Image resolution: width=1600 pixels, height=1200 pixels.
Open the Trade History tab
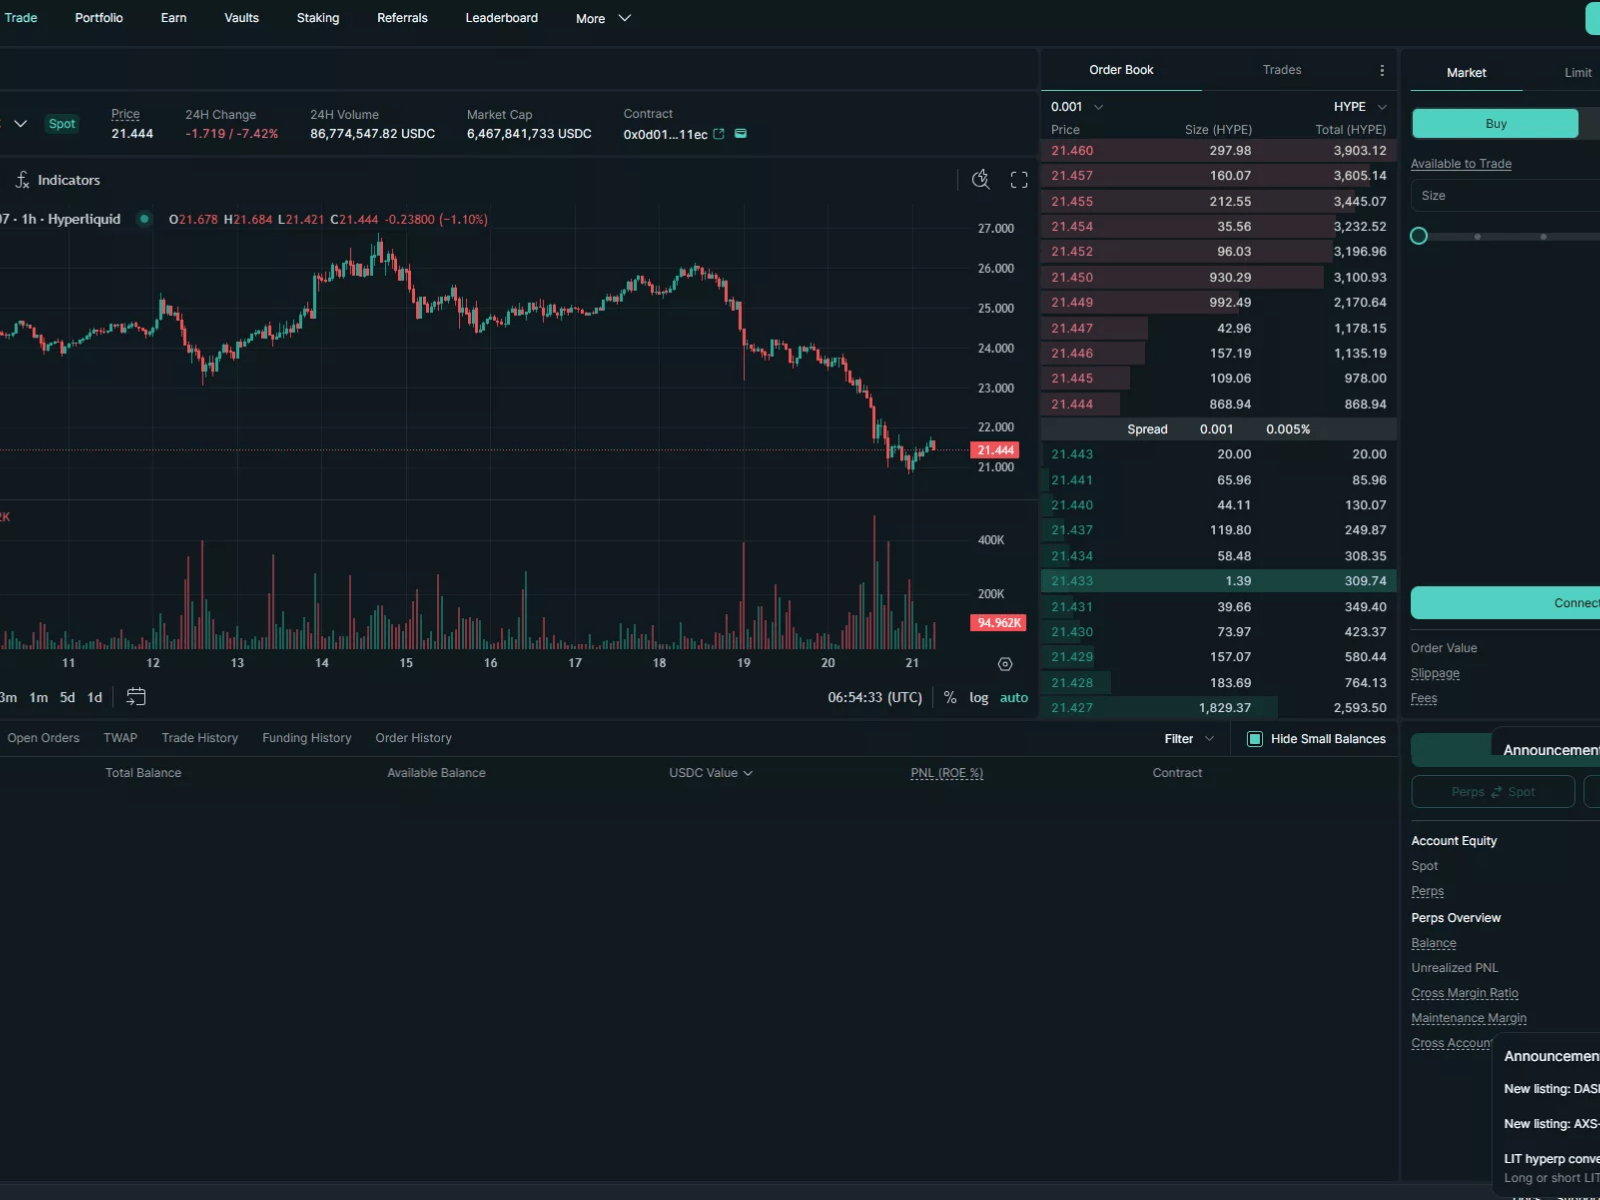200,738
